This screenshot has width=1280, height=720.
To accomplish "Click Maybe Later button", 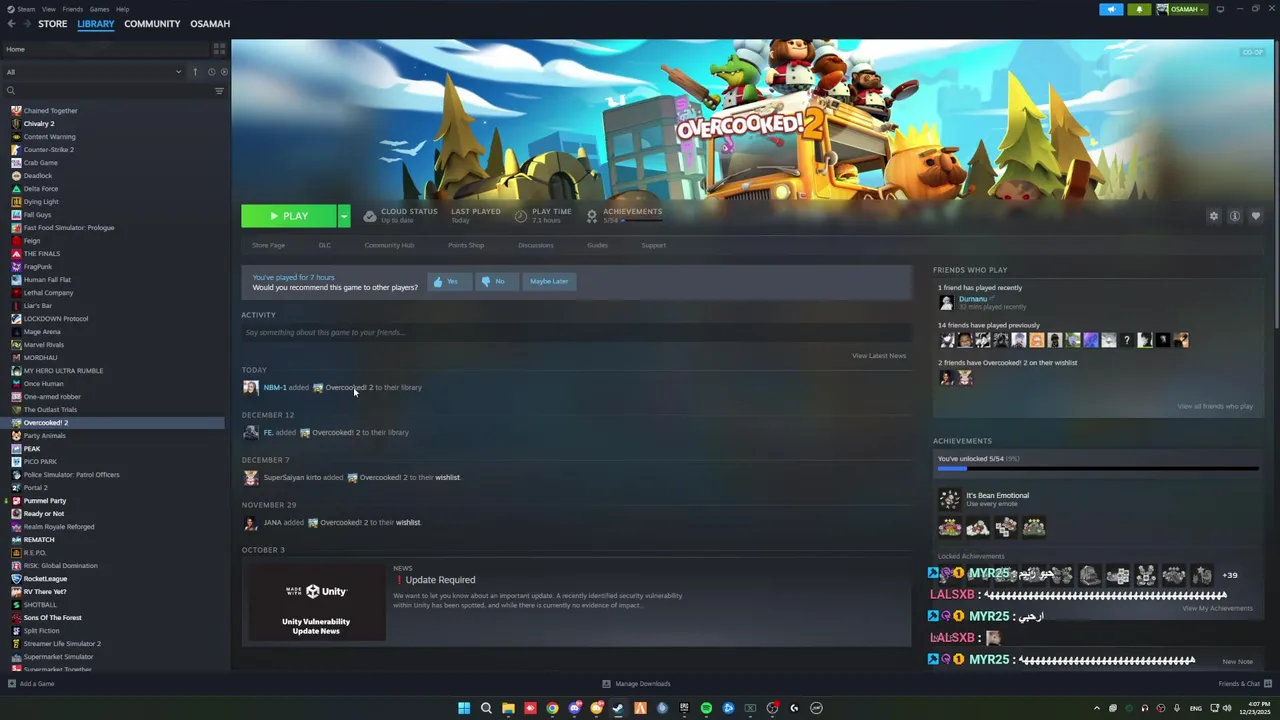I will click(549, 282).
